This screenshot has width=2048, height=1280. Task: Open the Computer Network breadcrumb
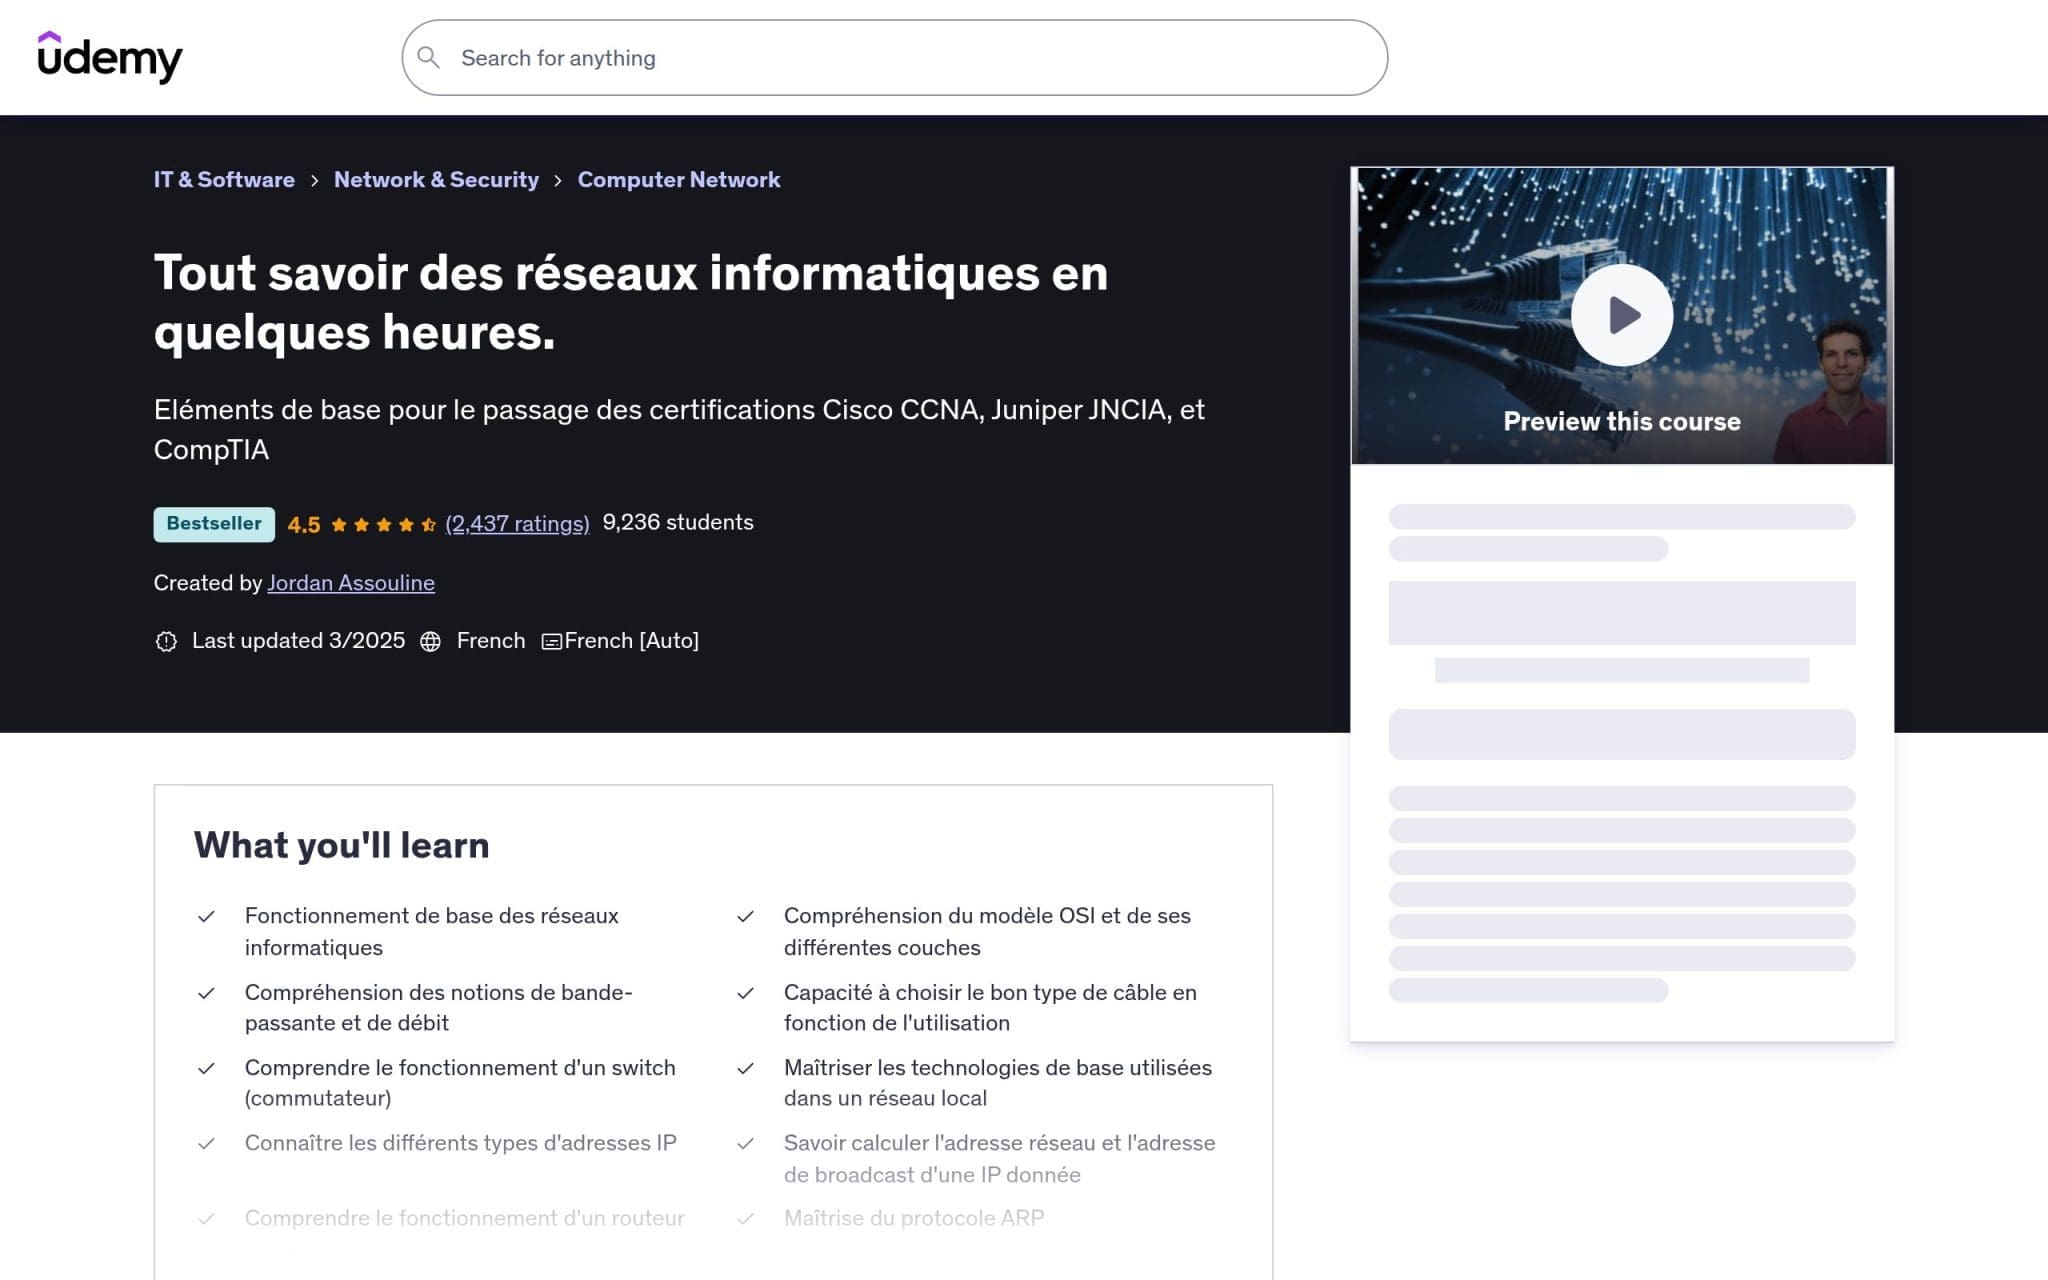pyautogui.click(x=679, y=180)
